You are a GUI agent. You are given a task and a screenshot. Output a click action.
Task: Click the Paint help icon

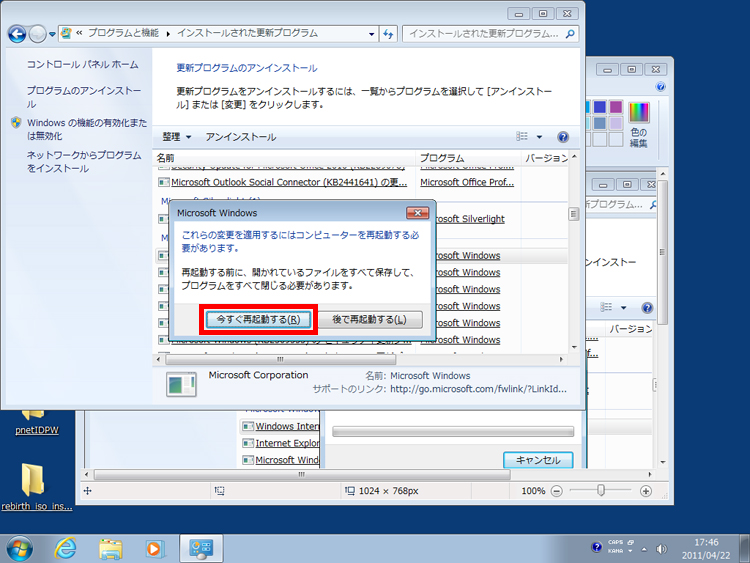[661, 87]
